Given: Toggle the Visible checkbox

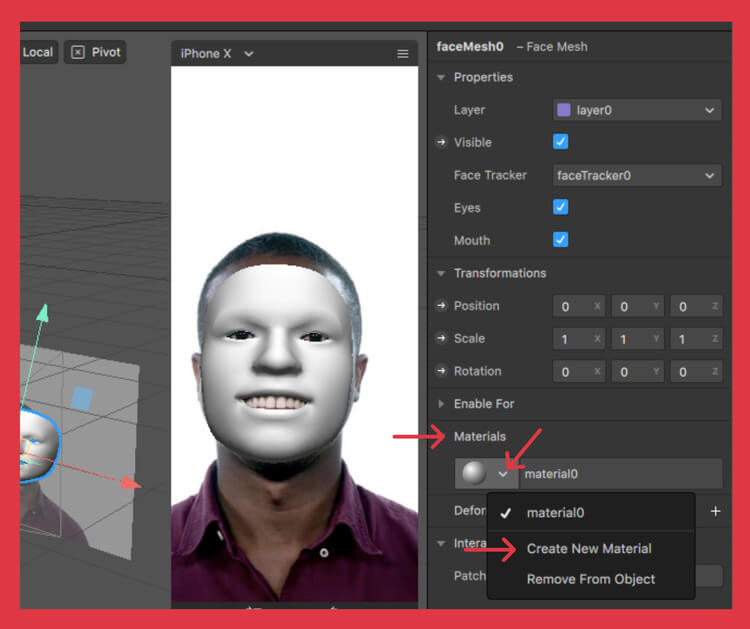Looking at the screenshot, I should click(560, 142).
